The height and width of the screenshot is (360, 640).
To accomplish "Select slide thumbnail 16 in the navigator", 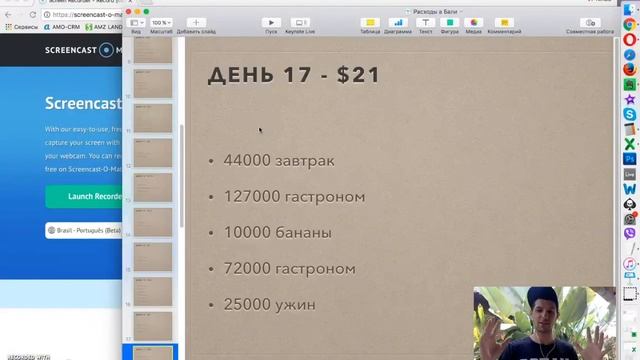I will point(153,291).
